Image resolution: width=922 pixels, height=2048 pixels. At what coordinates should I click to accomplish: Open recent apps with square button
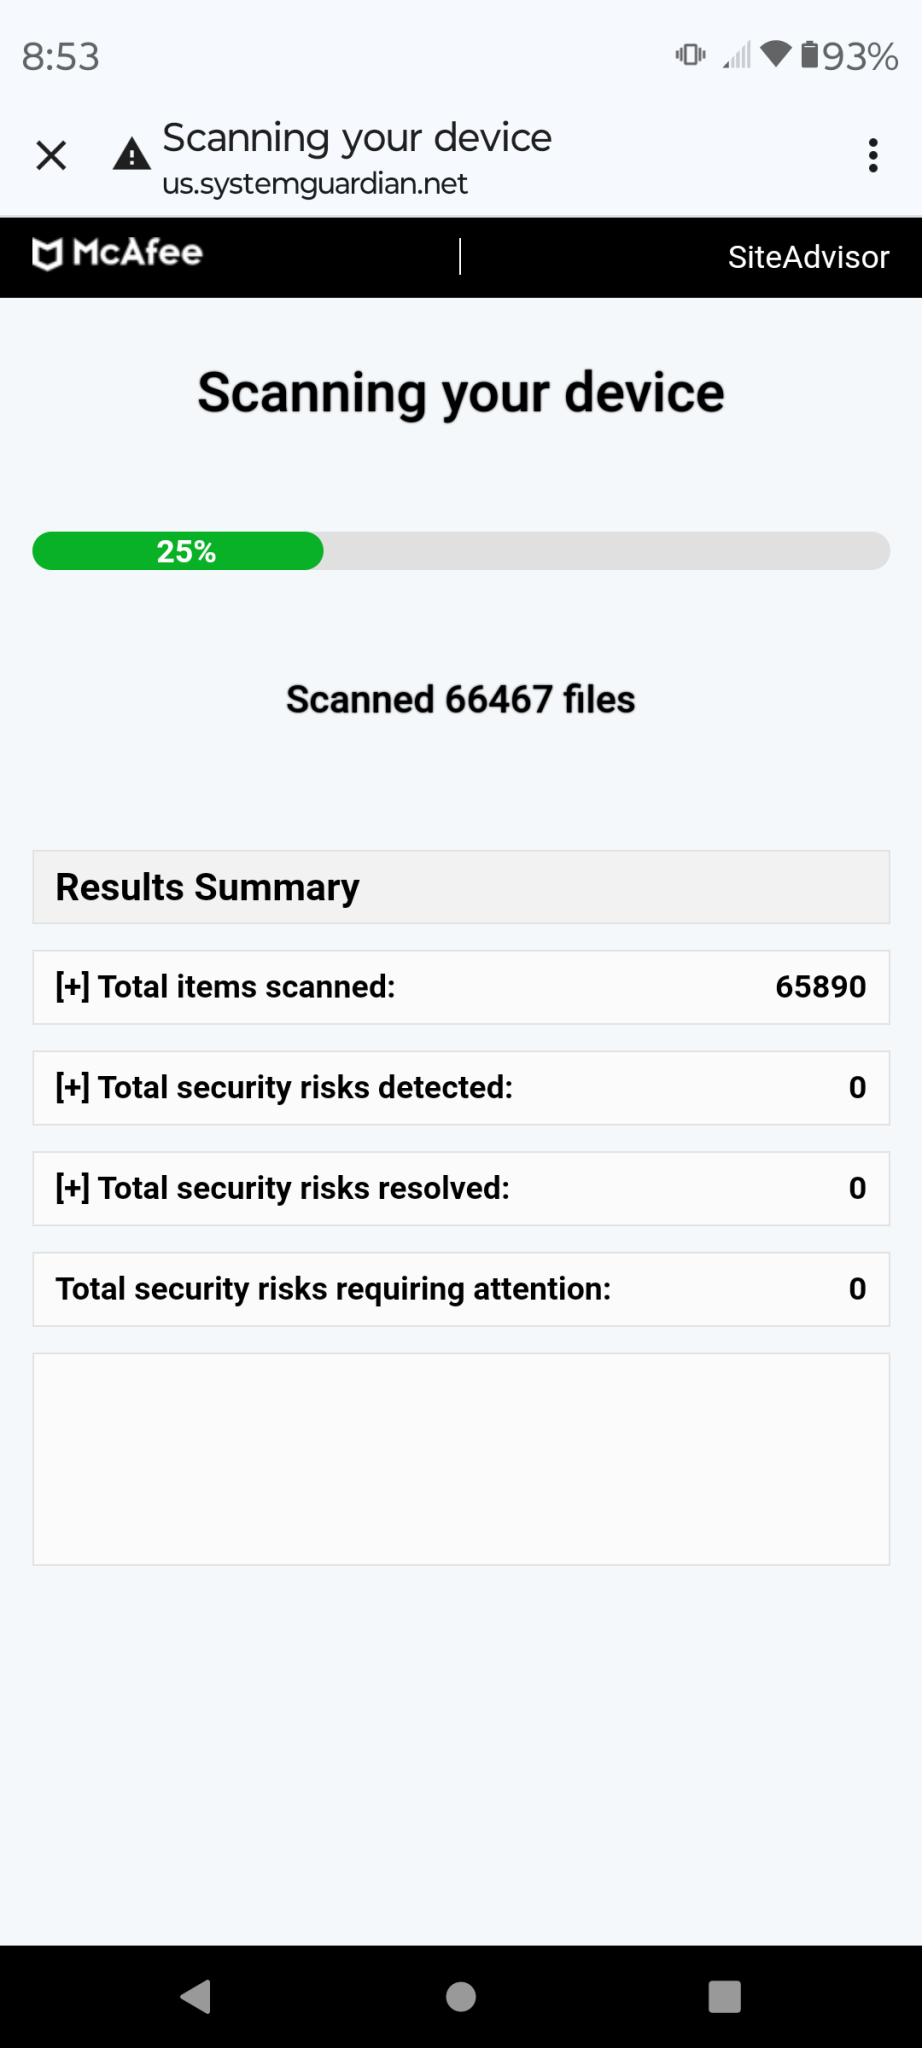[x=724, y=1996]
